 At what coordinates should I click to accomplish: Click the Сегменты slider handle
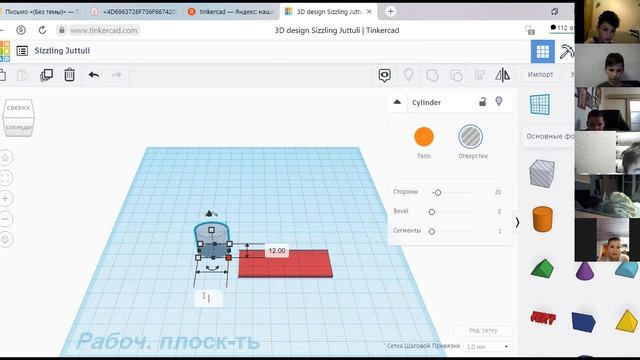(432, 231)
